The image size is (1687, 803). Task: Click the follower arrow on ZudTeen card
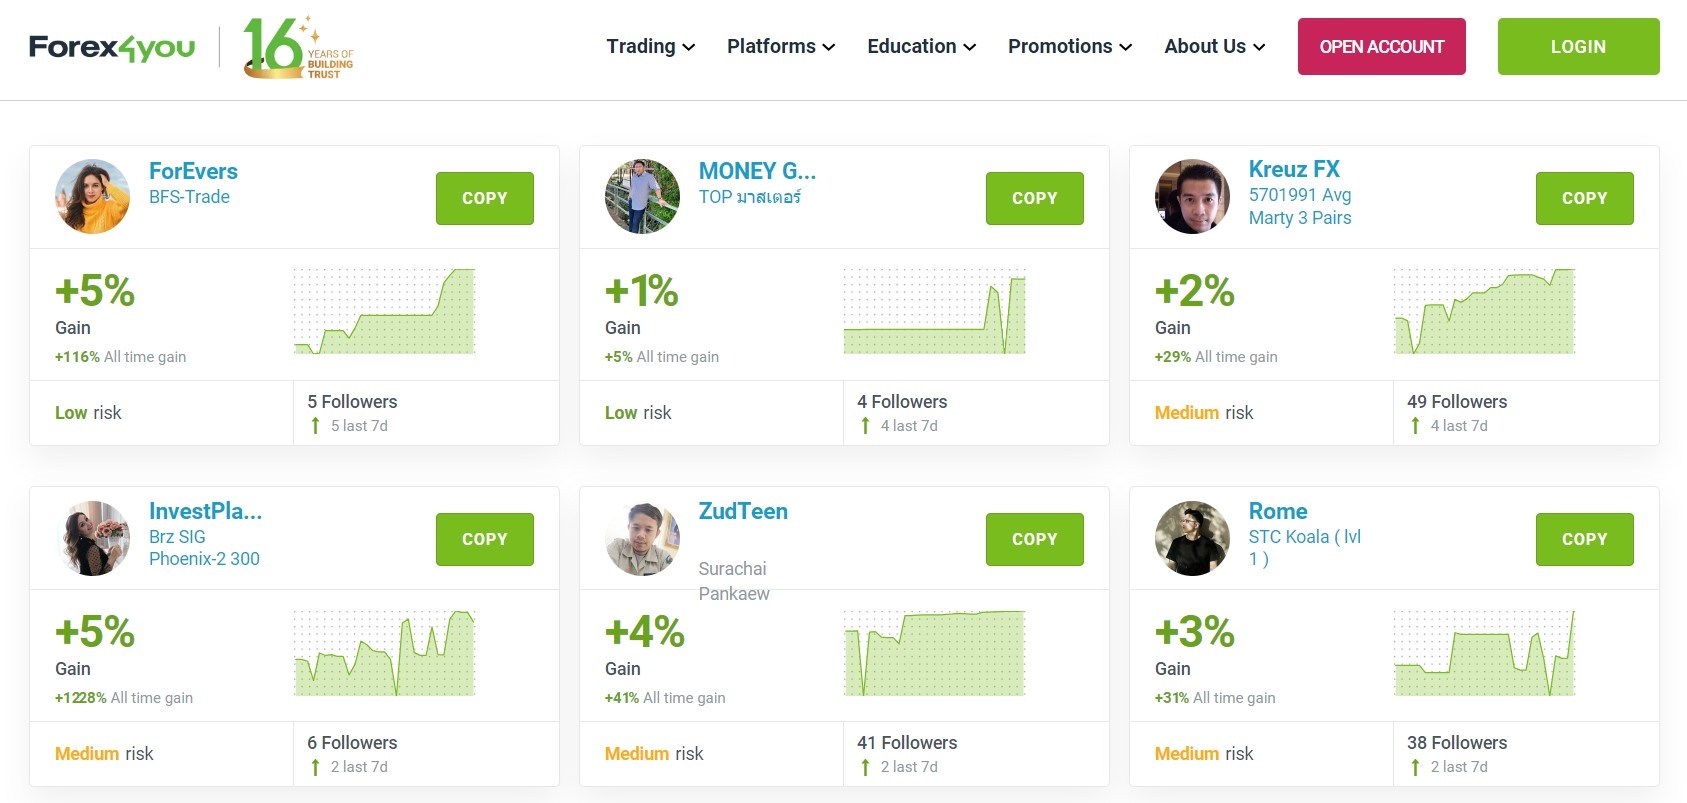(x=864, y=766)
